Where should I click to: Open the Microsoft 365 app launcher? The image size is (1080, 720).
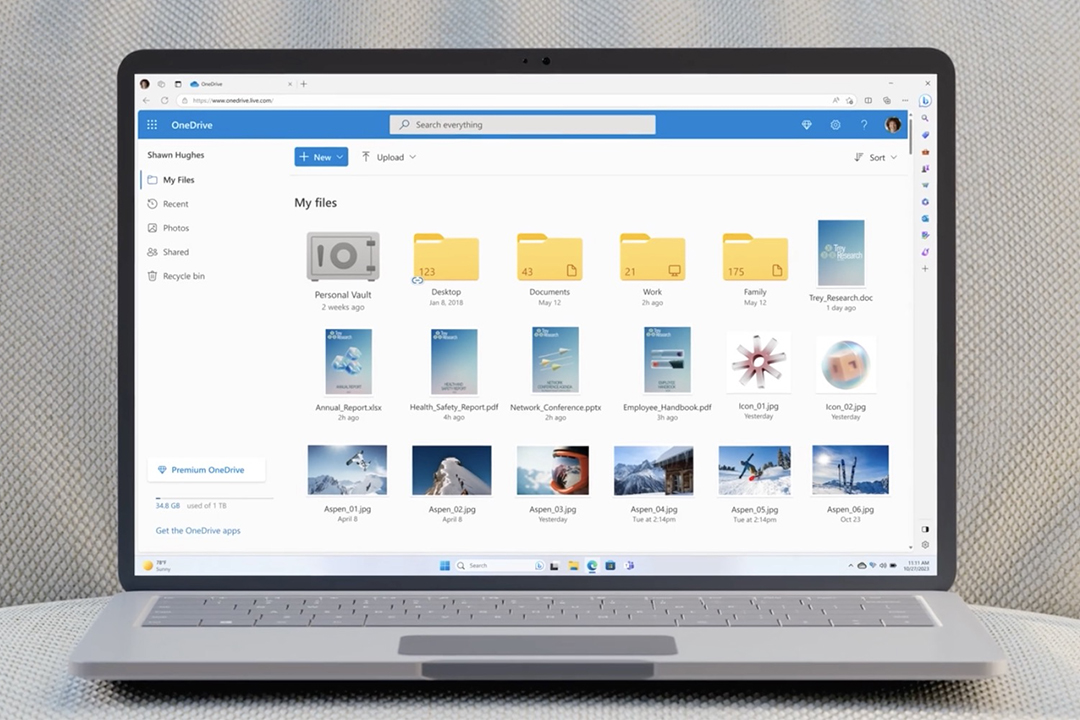(152, 124)
